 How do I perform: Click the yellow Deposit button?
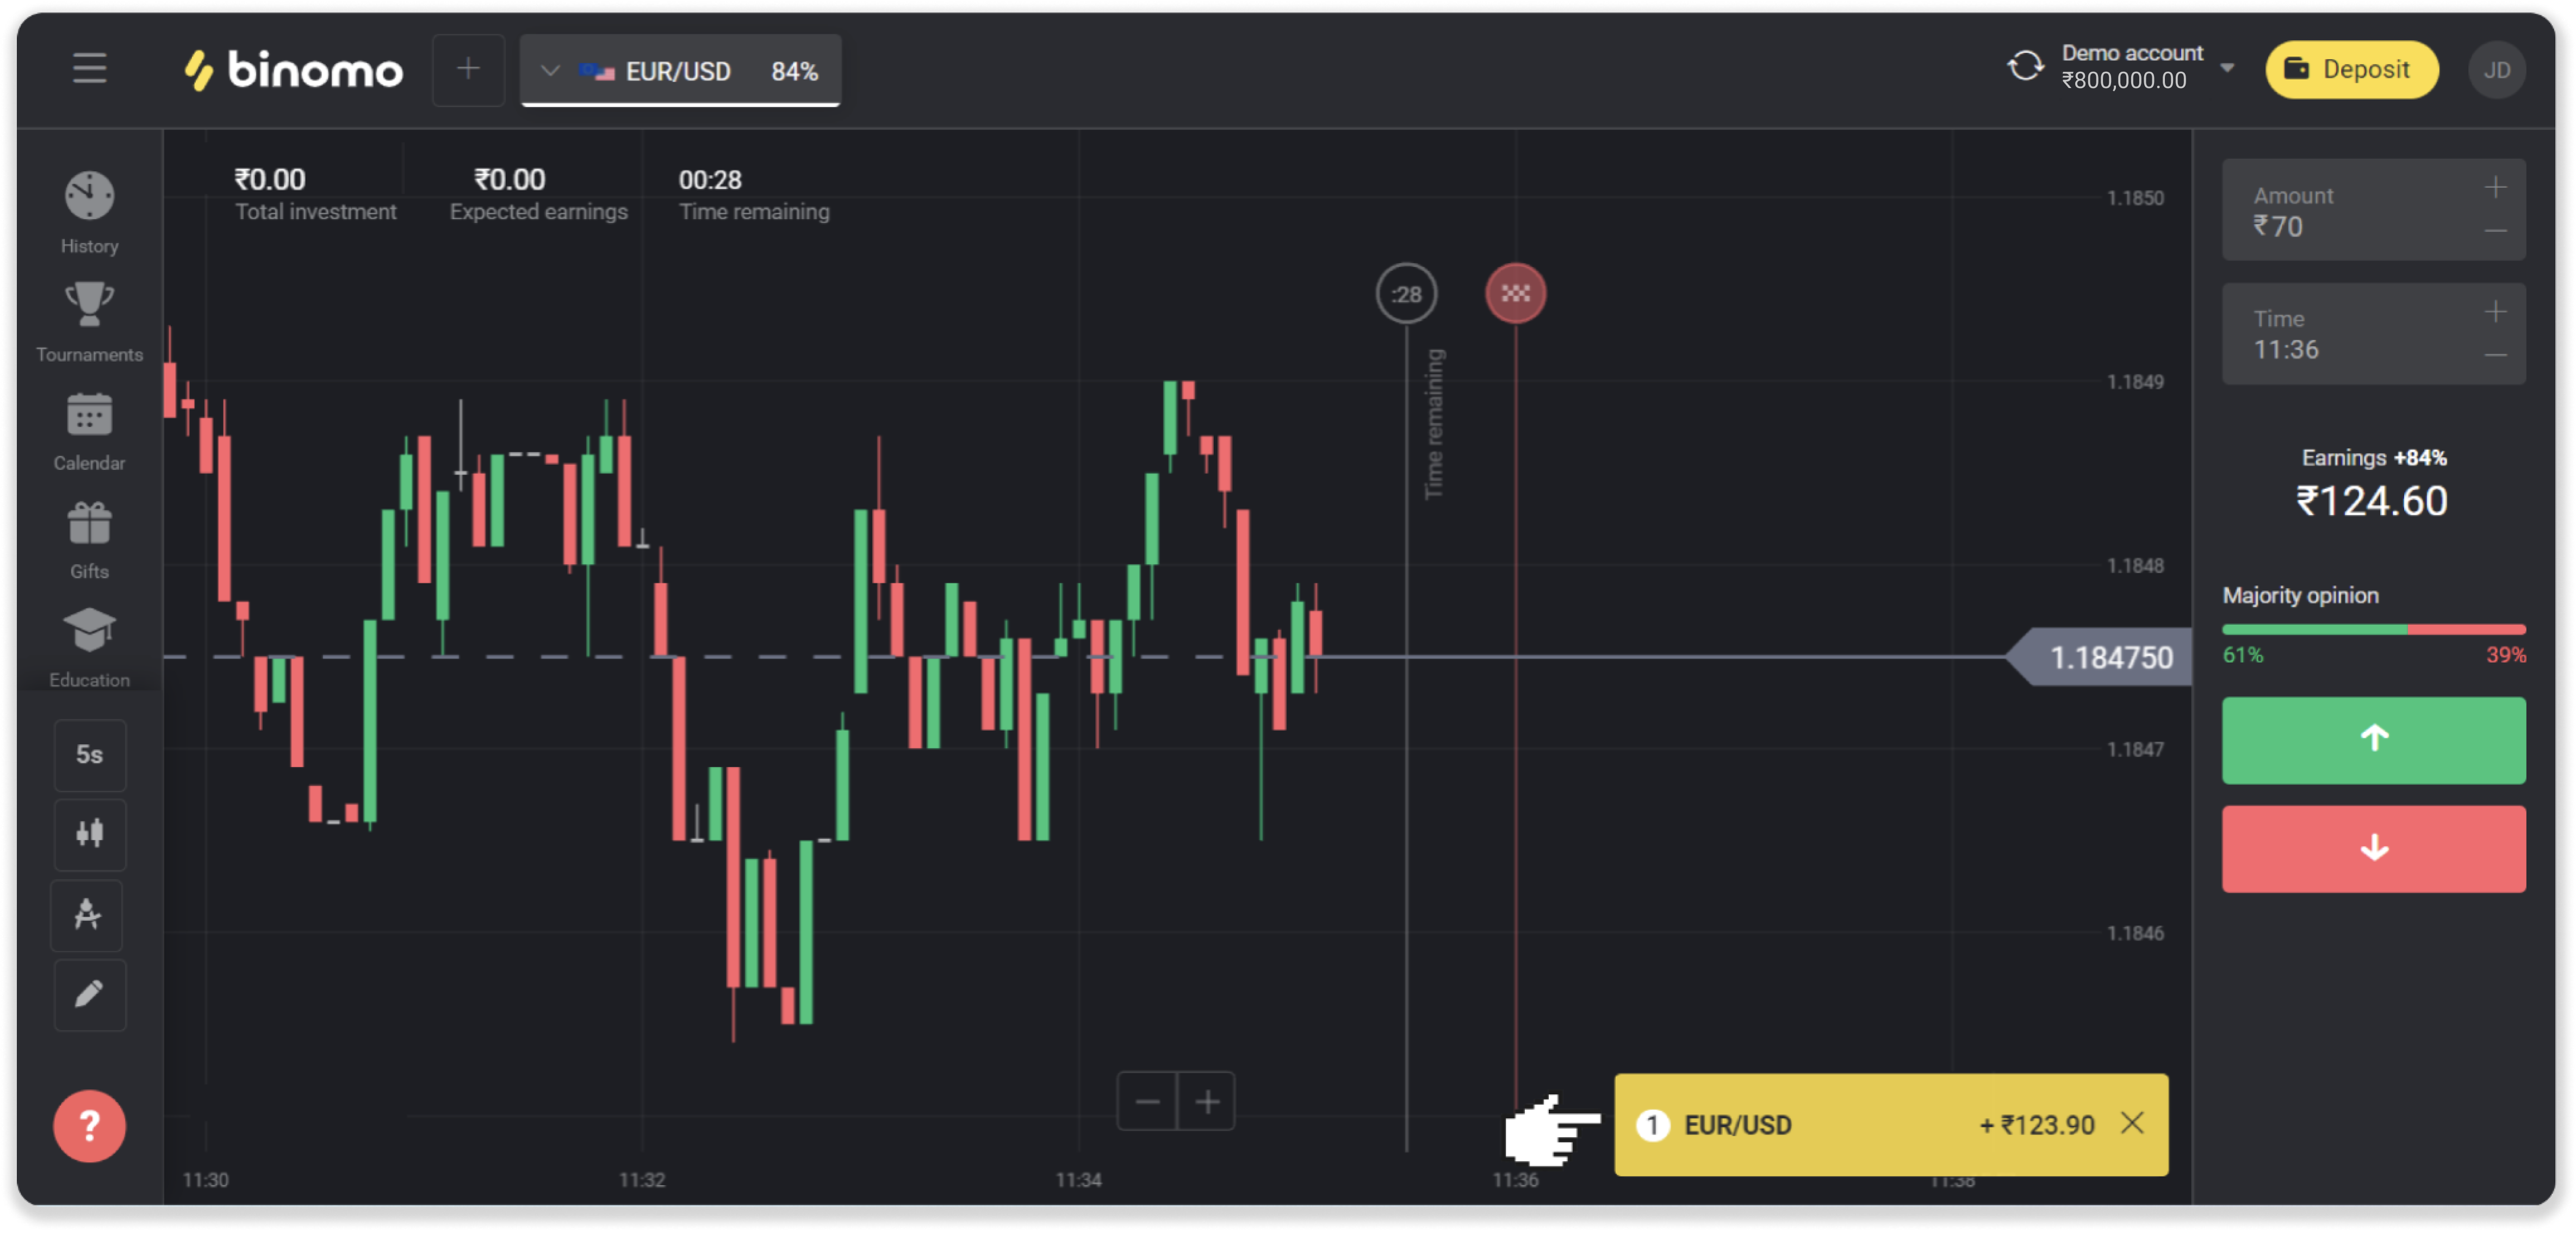2351,69
